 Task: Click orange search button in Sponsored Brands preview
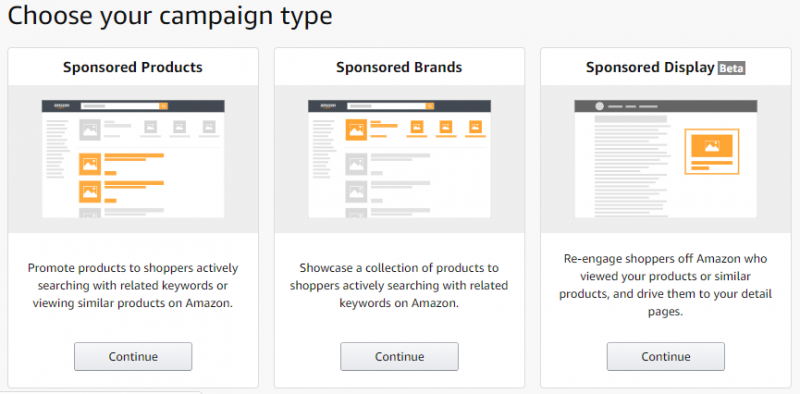(x=430, y=106)
